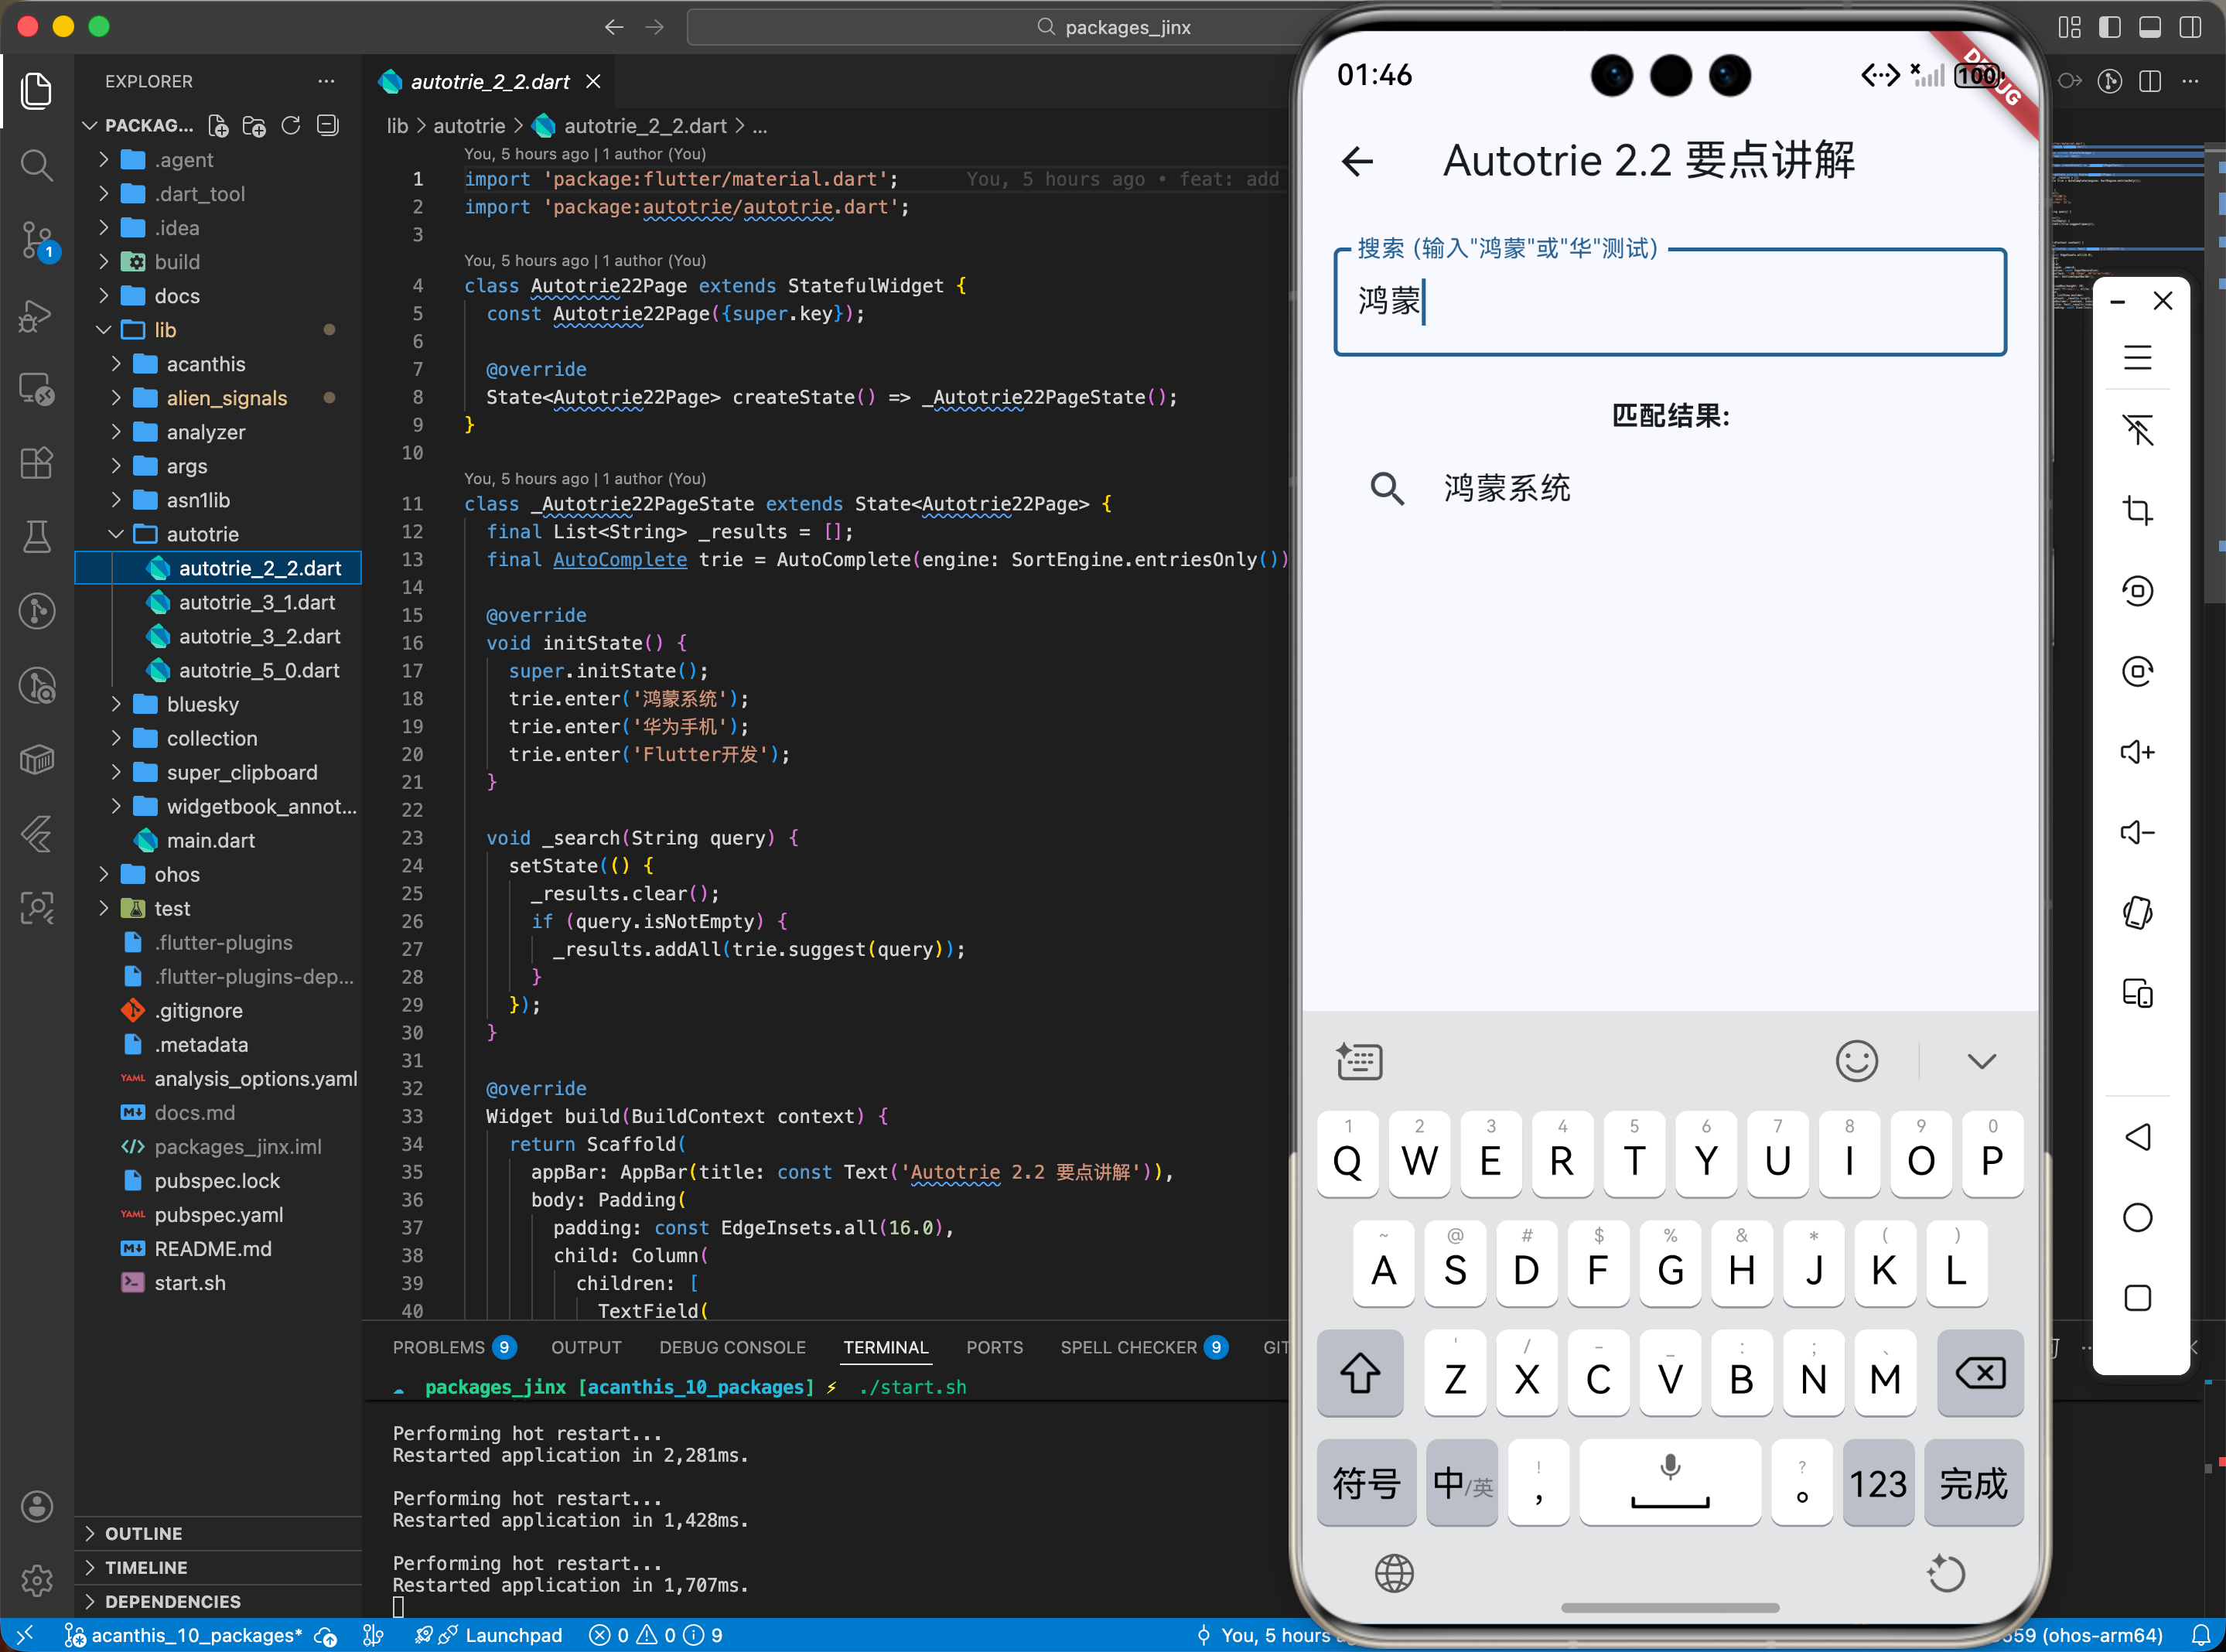Image resolution: width=2226 pixels, height=1652 pixels.
Task: Tap the 完成 key on keyboard
Action: click(x=1972, y=1483)
